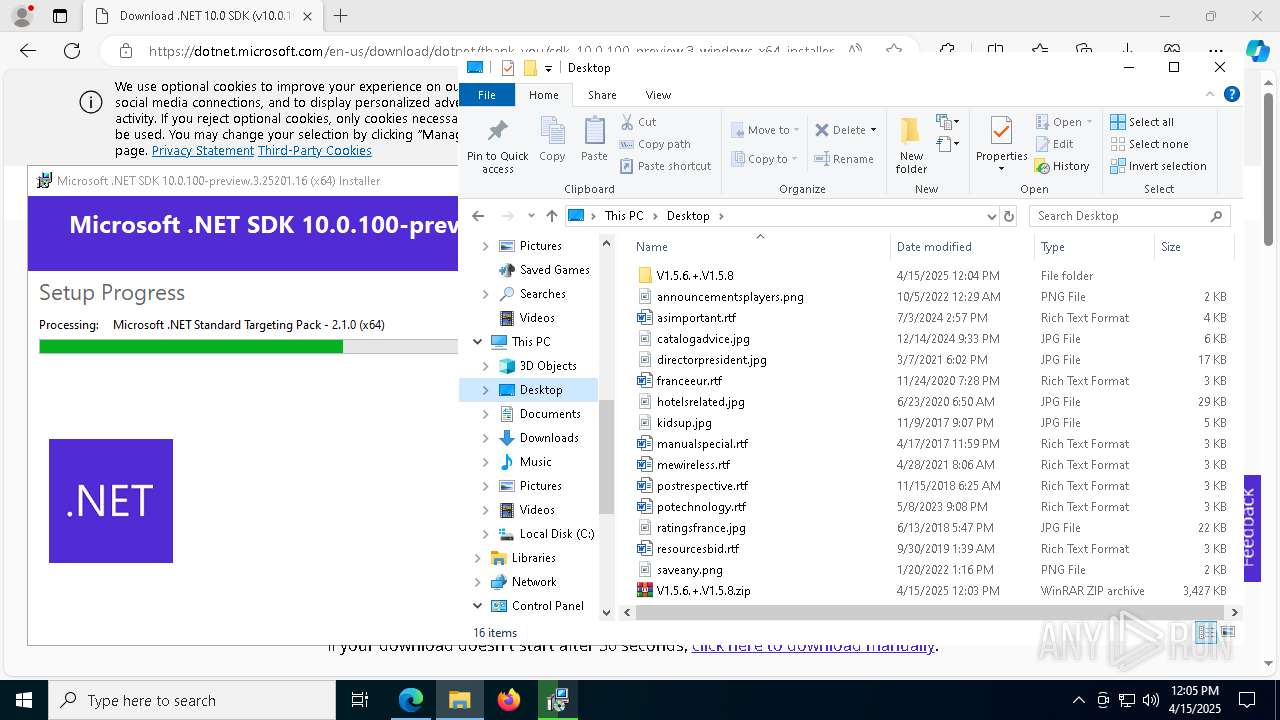Click the Explorer Help question mark icon
The image size is (1280, 720).
pyautogui.click(x=1232, y=94)
